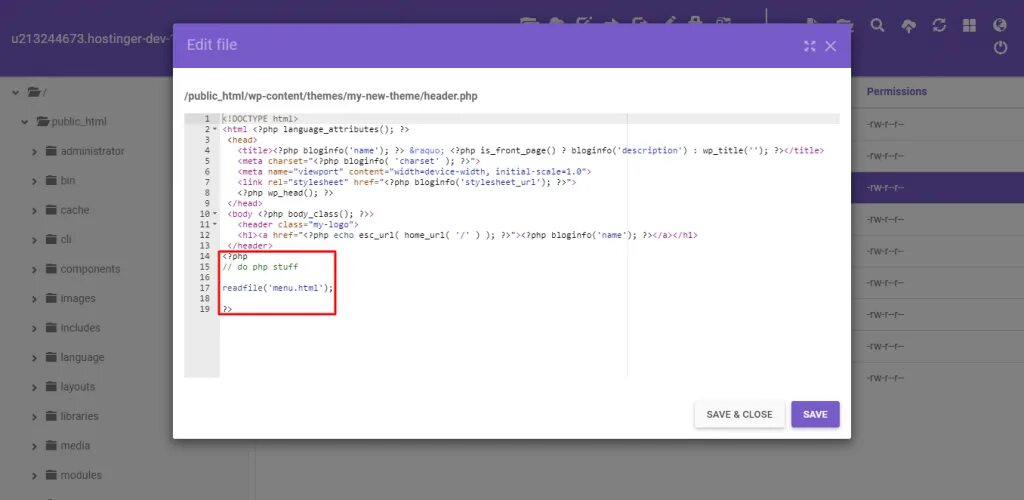Close the Edit file dialog
This screenshot has width=1024, height=500.
point(831,46)
